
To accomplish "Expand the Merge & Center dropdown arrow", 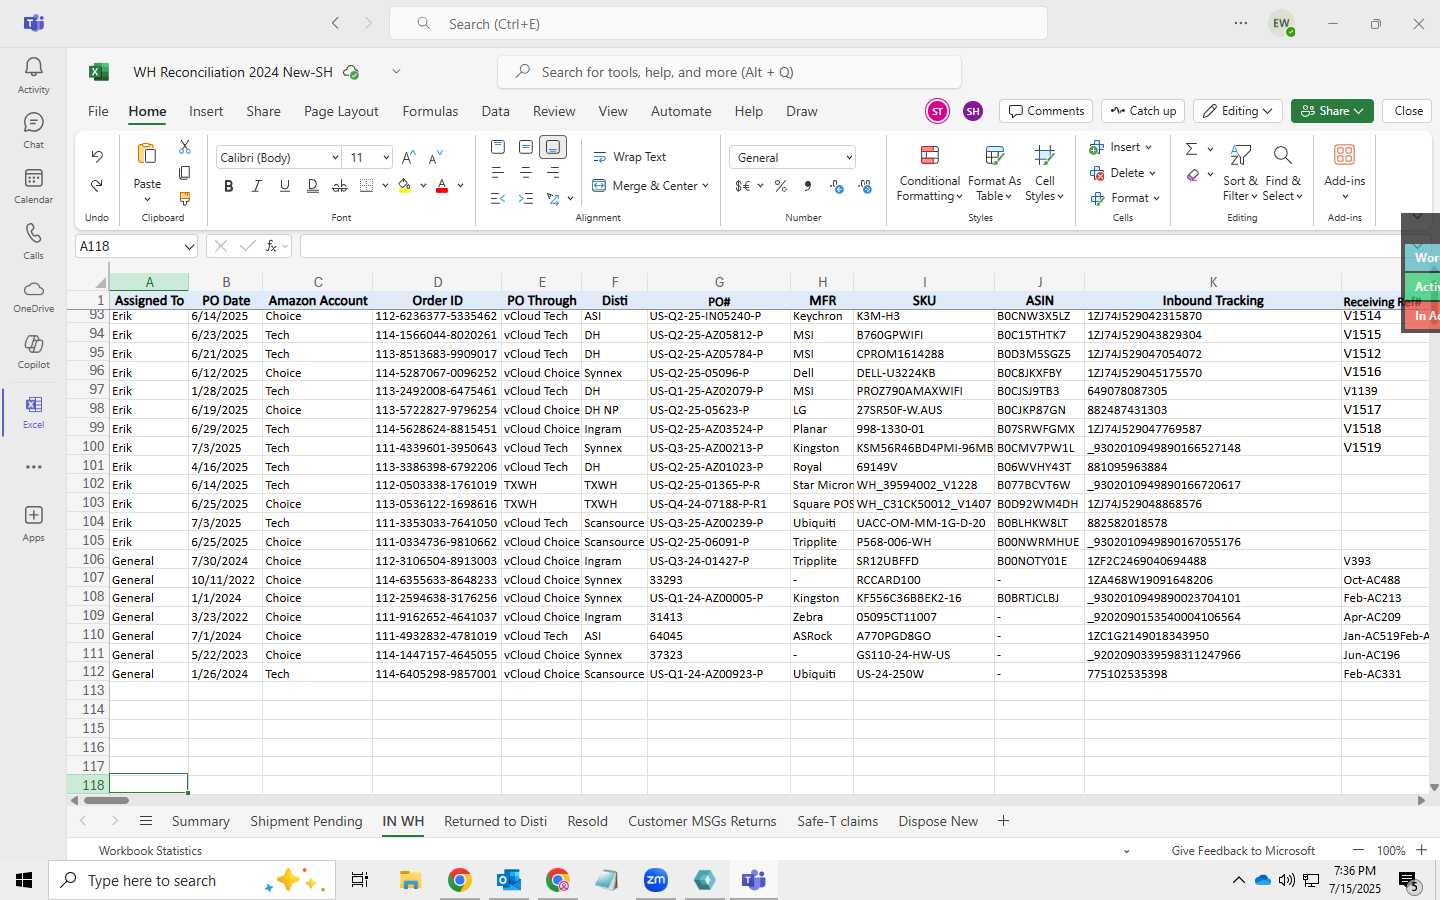I will point(705,186).
